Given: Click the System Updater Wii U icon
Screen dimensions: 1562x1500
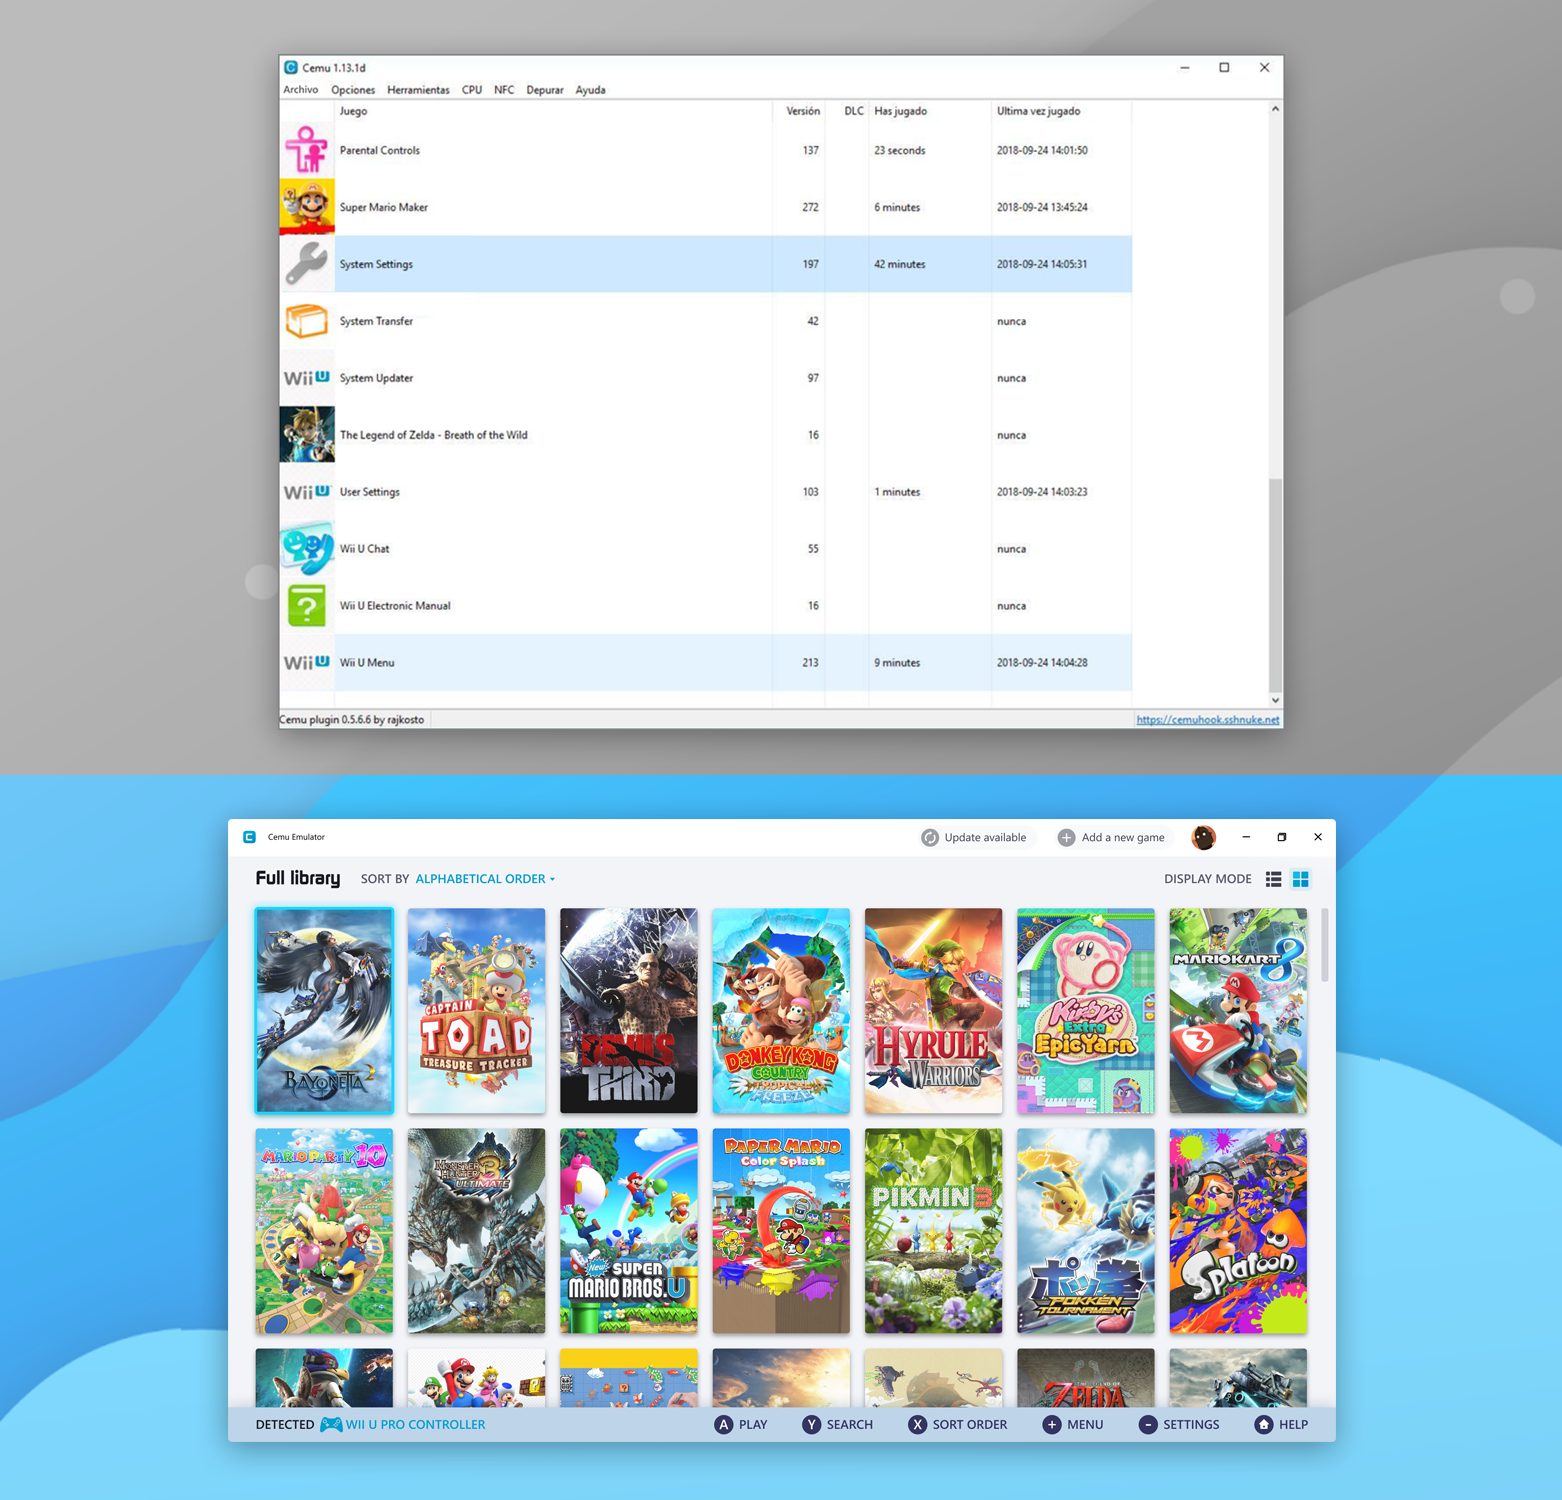Looking at the screenshot, I should tap(307, 378).
